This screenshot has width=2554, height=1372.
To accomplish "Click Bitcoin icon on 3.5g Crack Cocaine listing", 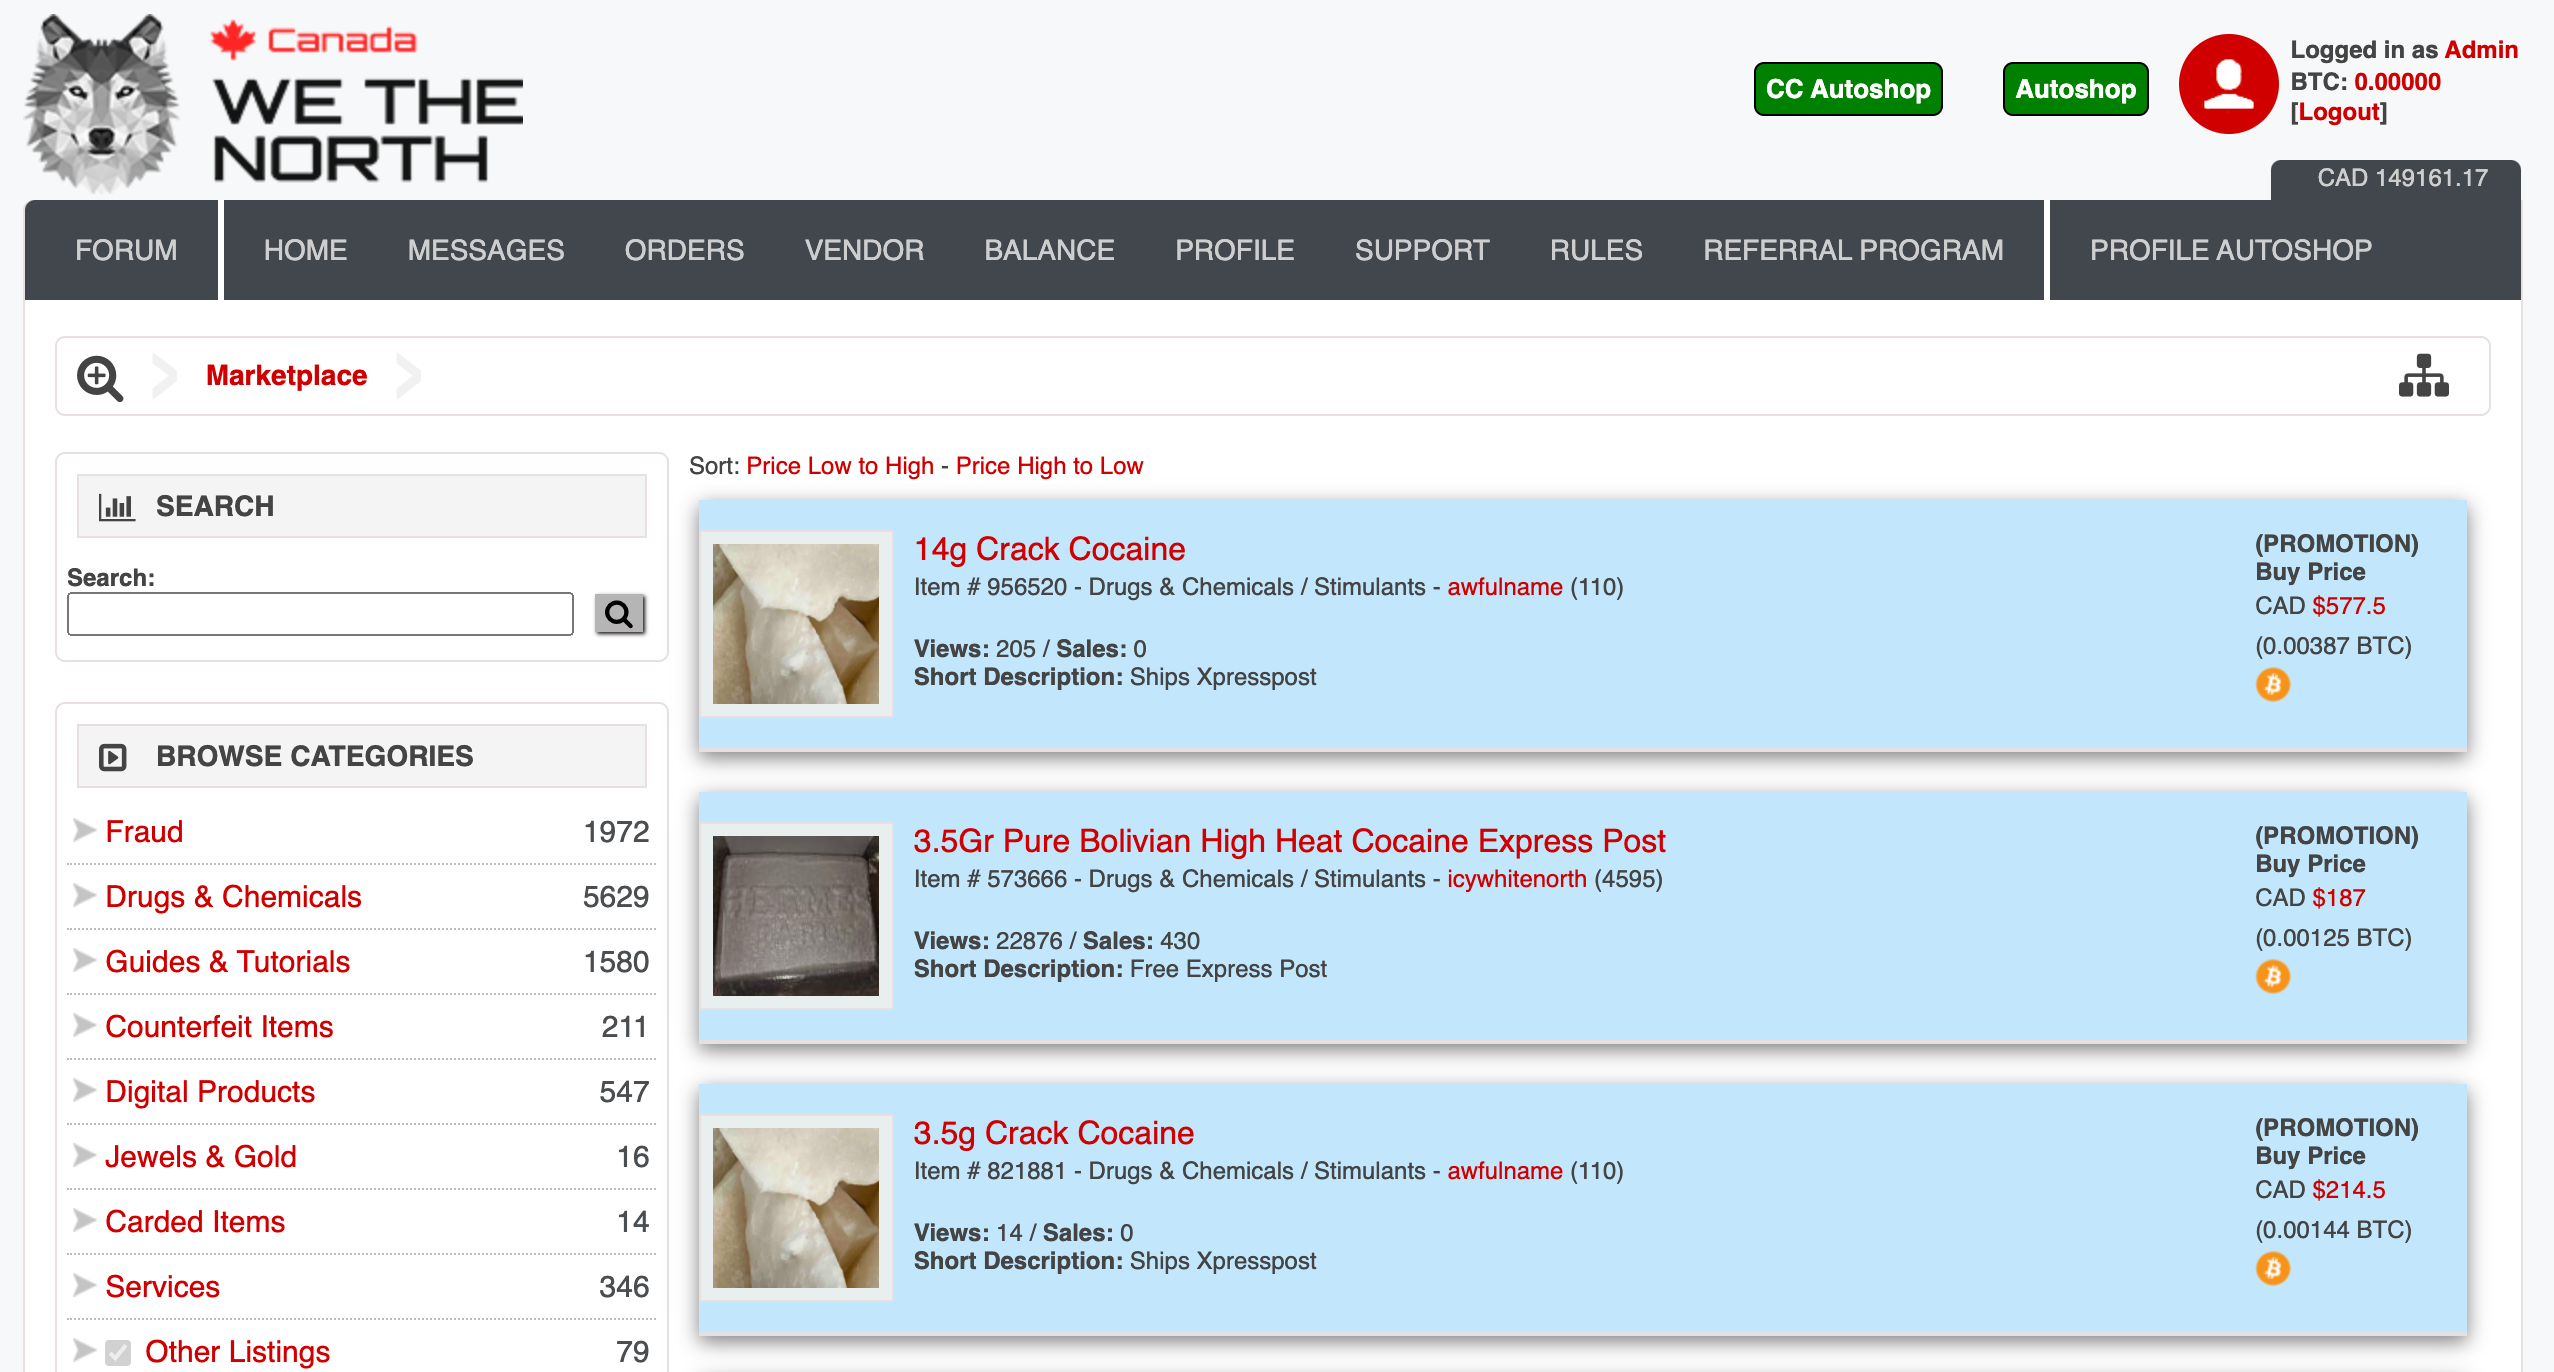I will pyautogui.click(x=2272, y=1269).
